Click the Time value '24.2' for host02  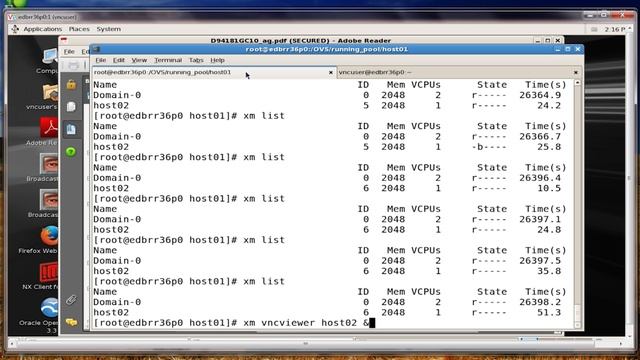549,105
